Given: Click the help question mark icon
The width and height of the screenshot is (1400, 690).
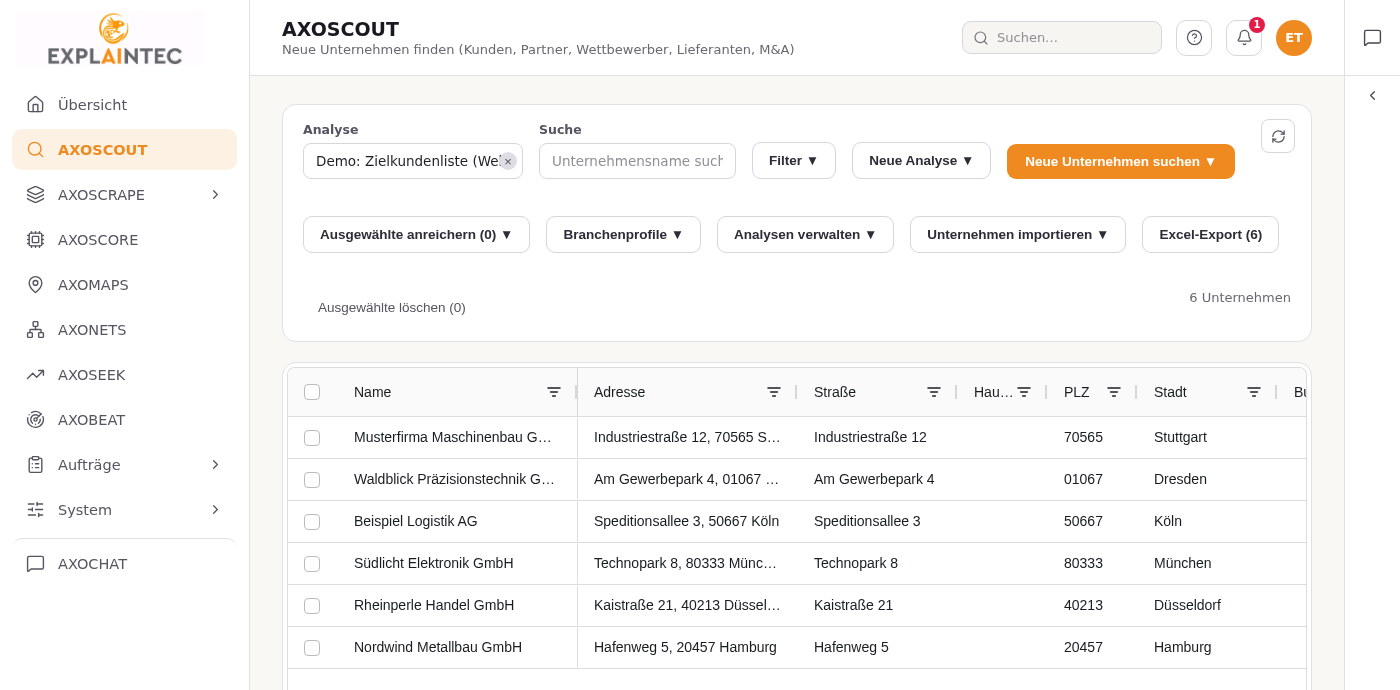Looking at the screenshot, I should point(1194,38).
